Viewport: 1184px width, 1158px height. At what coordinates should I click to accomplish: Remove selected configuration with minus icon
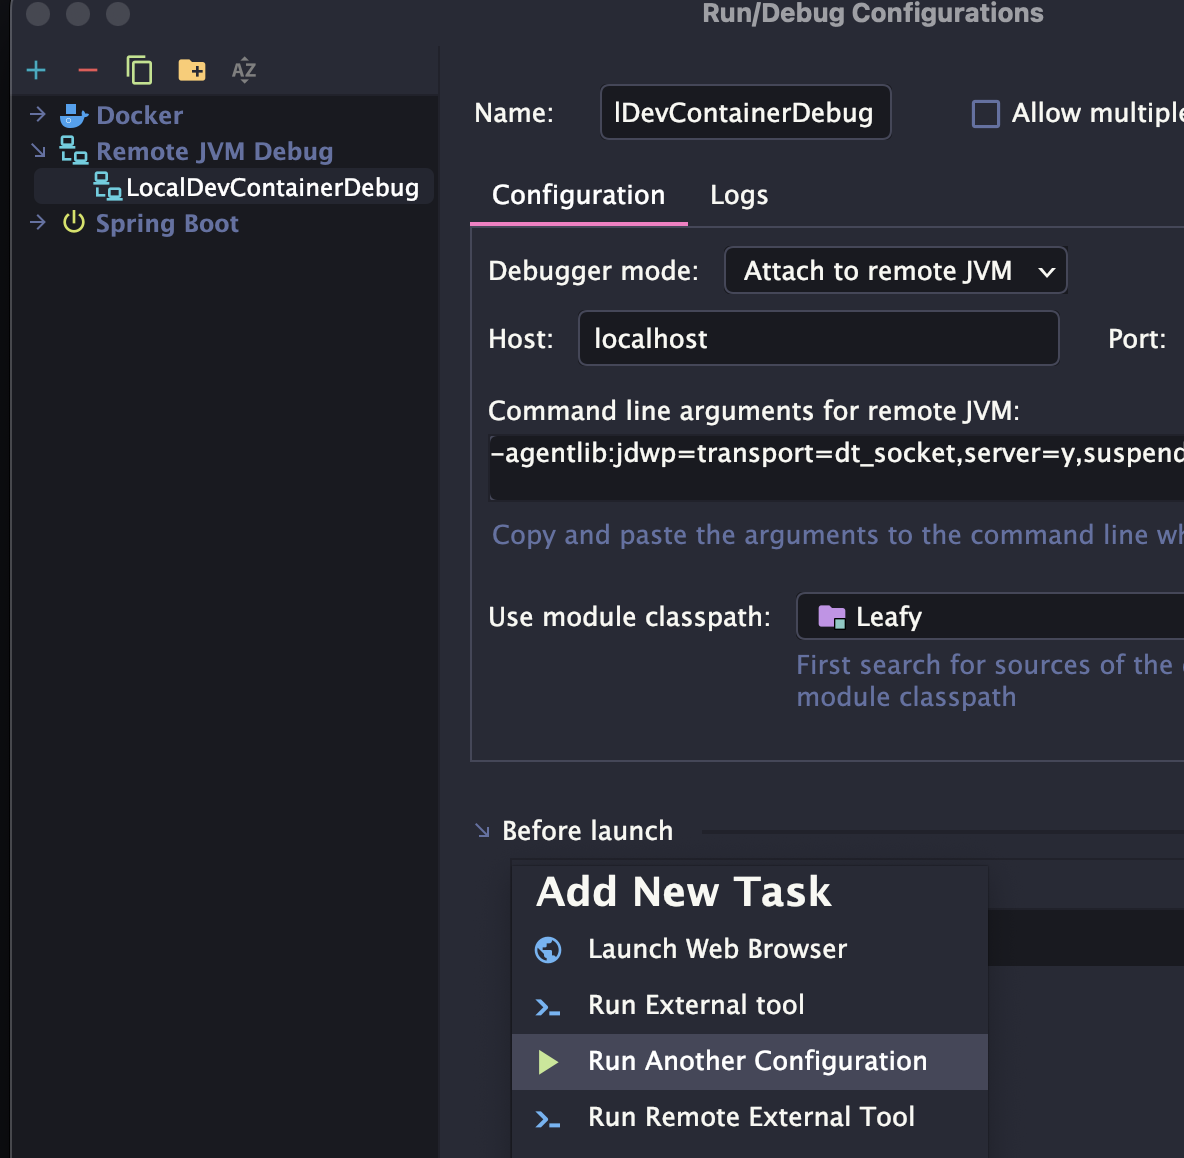(x=88, y=70)
